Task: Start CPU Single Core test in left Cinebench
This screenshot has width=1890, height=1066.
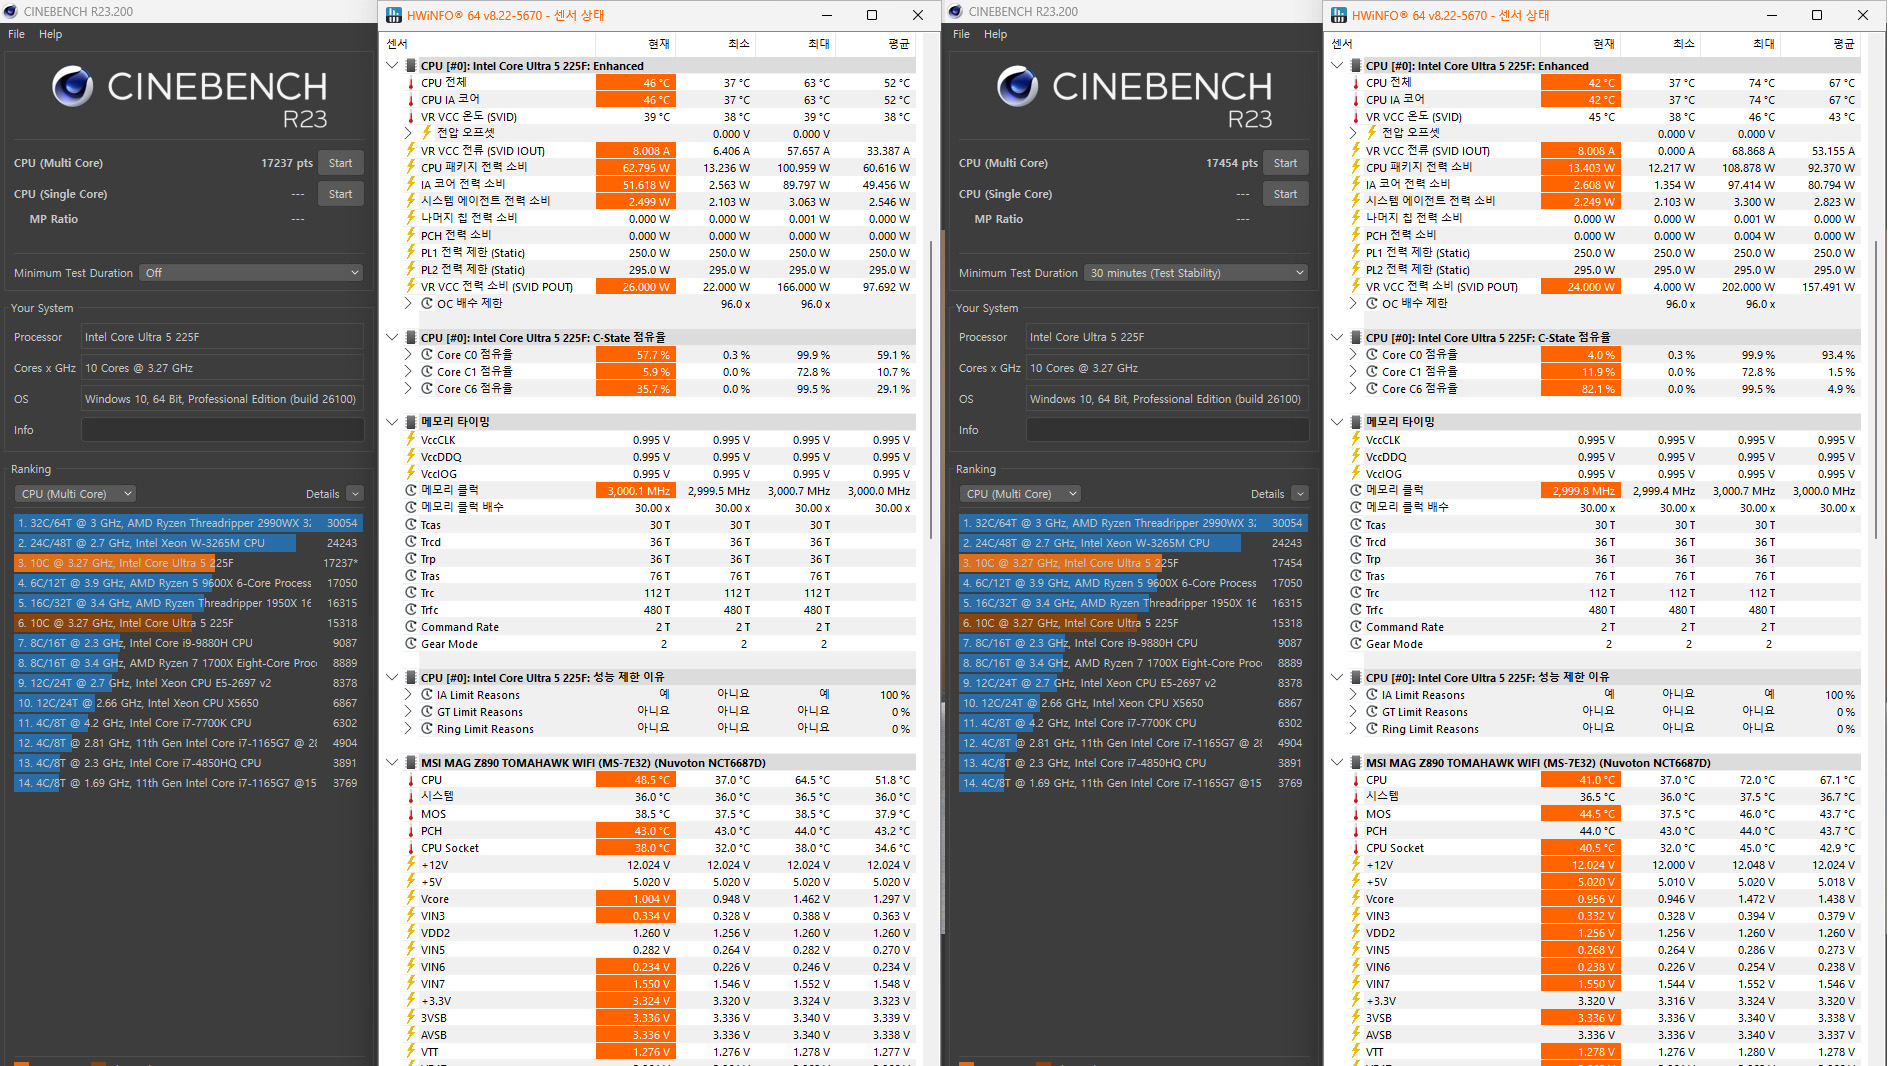Action: pos(340,194)
